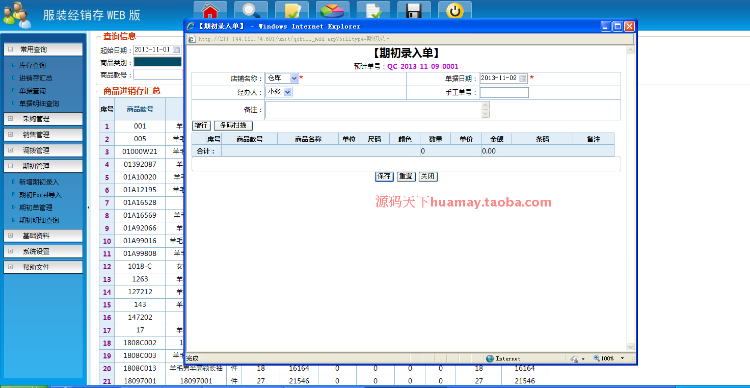Viewport: 750px width, 388px height.
Task: Click the 商品款号 column header in popup table
Action: tap(249, 139)
